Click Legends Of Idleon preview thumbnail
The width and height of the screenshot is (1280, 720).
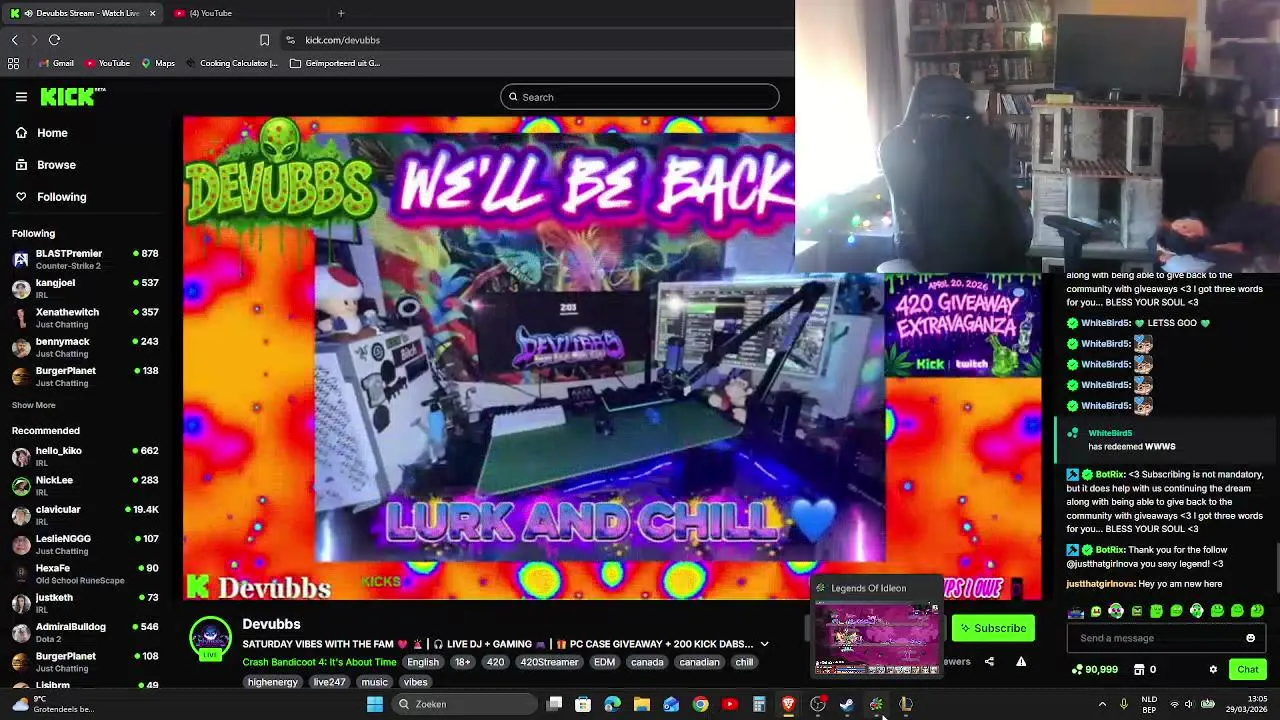point(877,638)
